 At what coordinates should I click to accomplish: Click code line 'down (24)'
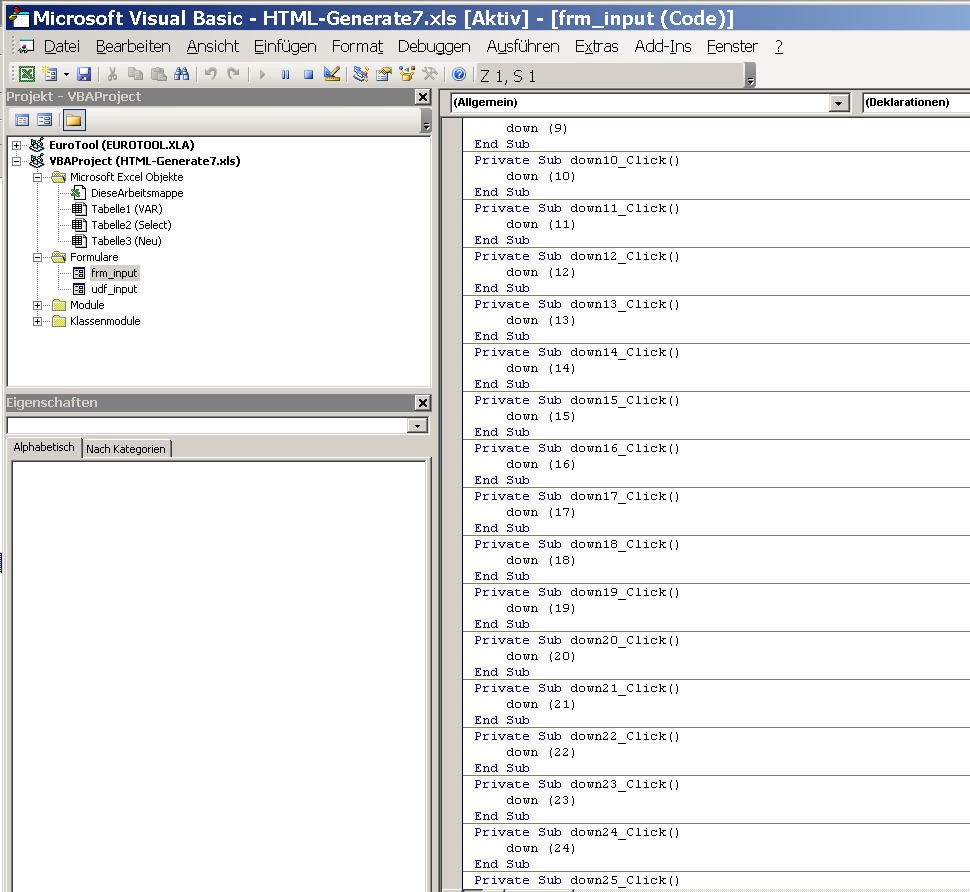(x=541, y=848)
